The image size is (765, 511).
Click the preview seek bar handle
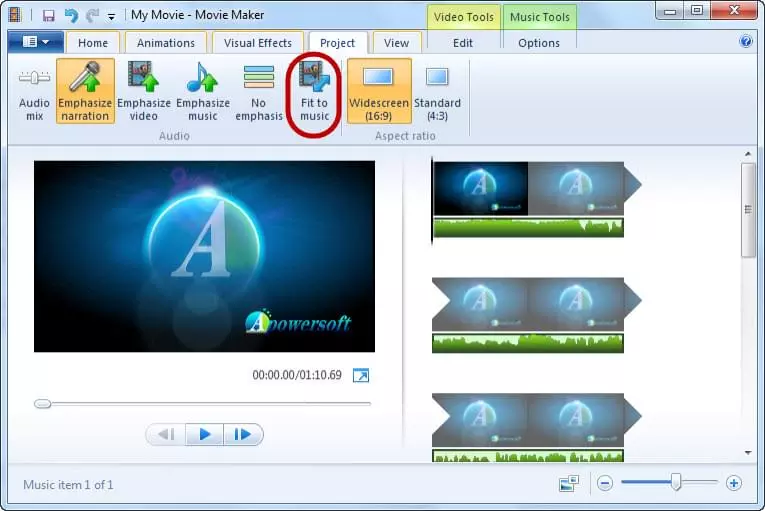tap(42, 404)
